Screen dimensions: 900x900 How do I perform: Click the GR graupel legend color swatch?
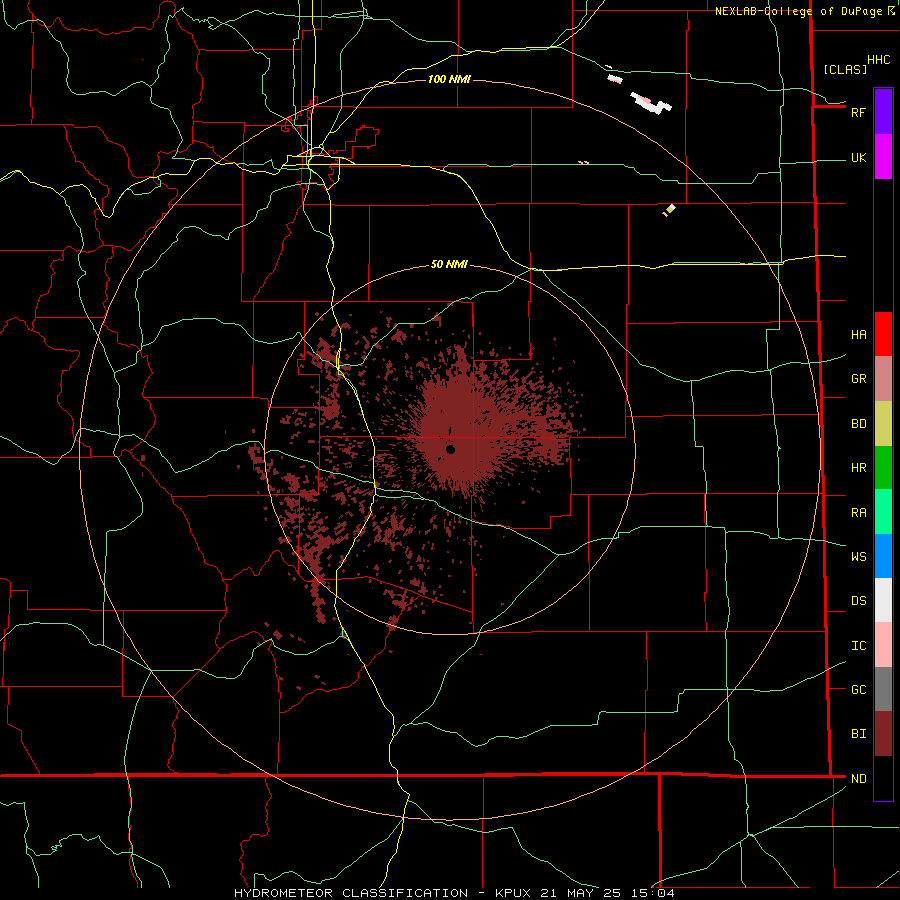coord(883,378)
